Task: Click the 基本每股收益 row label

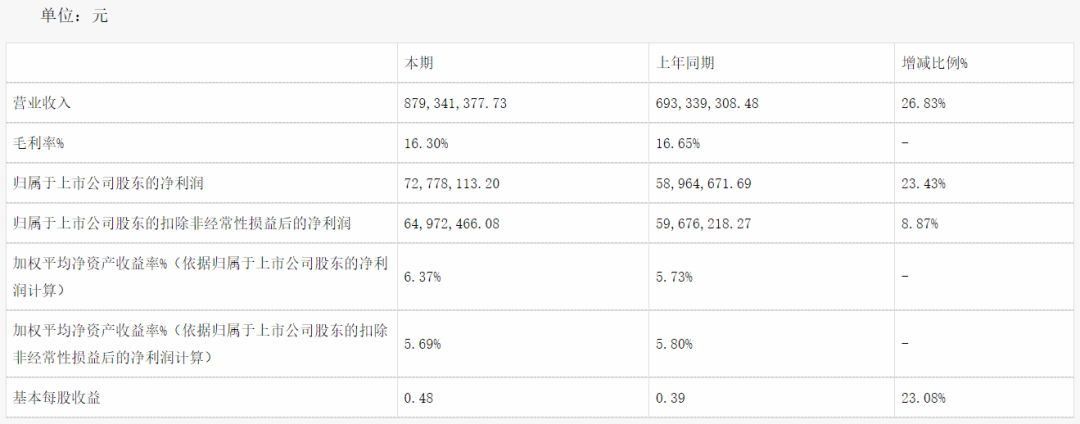Action: (x=57, y=397)
